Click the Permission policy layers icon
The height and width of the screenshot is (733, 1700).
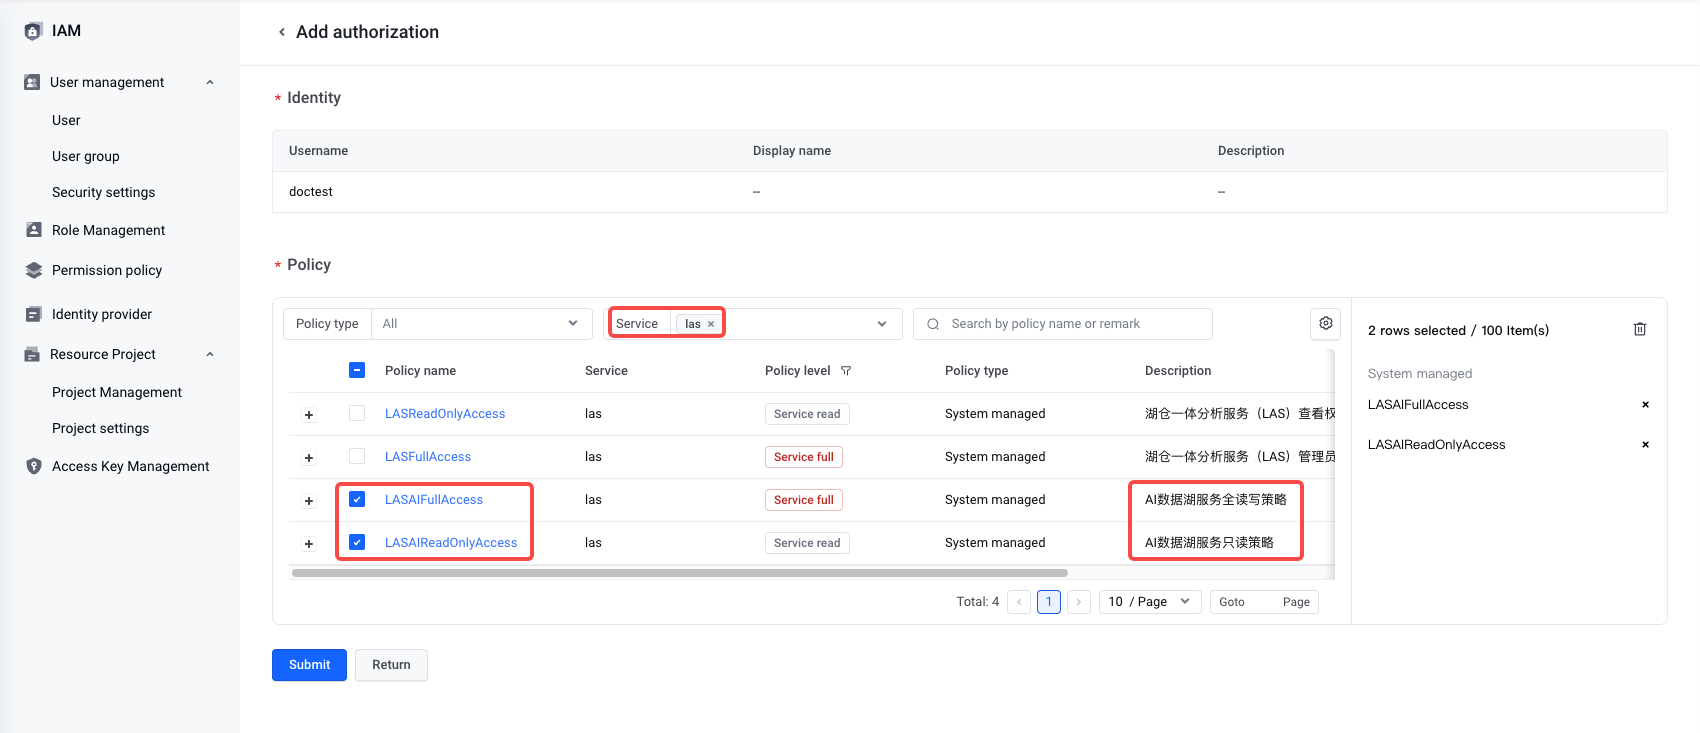[34, 270]
